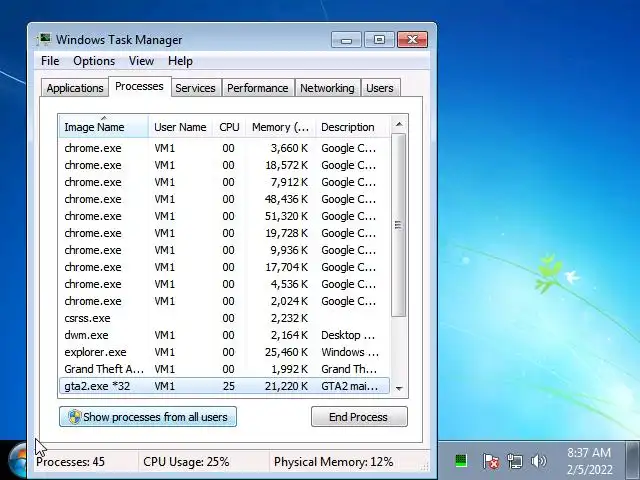Switch to the Users tab
640x480 pixels.
[380, 88]
